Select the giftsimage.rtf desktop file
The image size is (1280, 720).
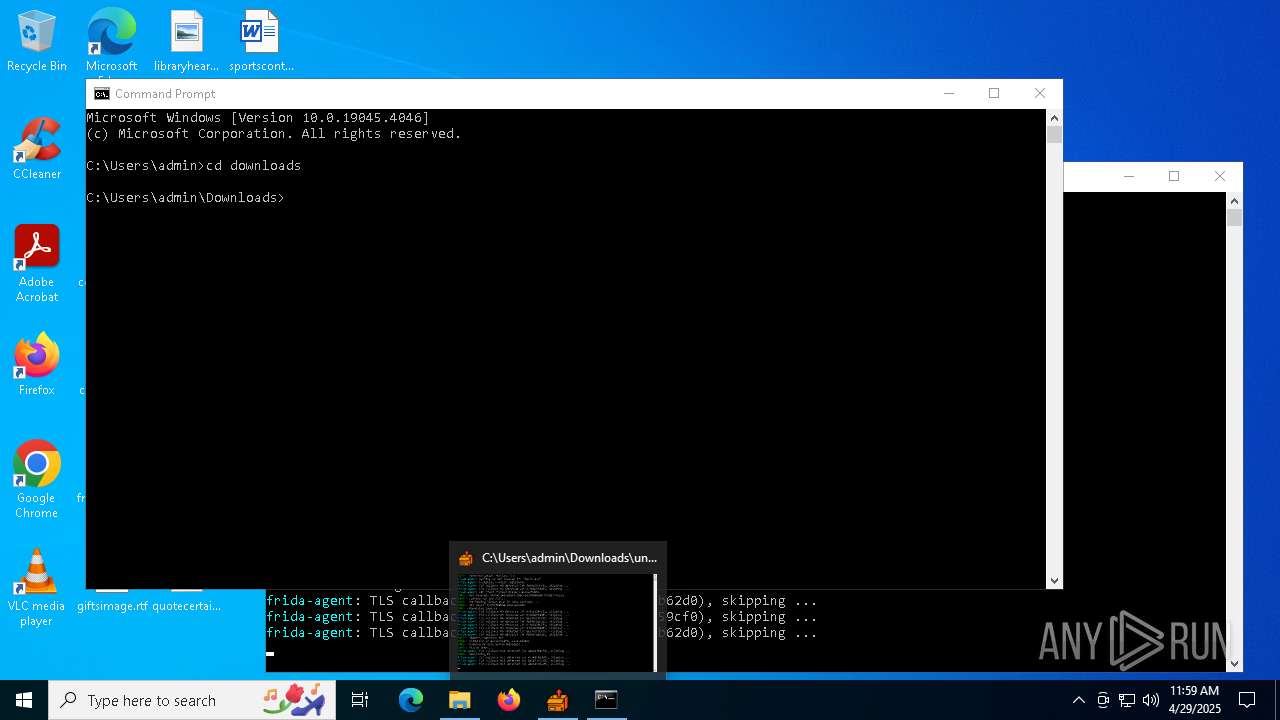point(112,605)
